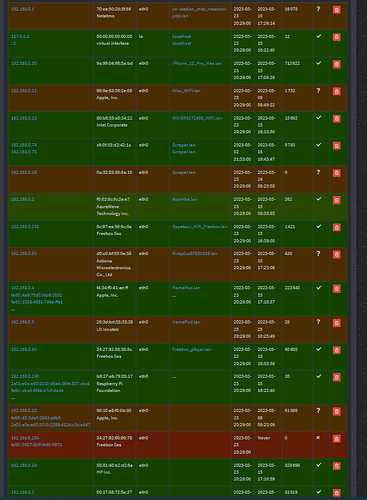The image size is (367, 500).
Task: Open the Roomba.lan hostname link
Action: click(x=185, y=199)
